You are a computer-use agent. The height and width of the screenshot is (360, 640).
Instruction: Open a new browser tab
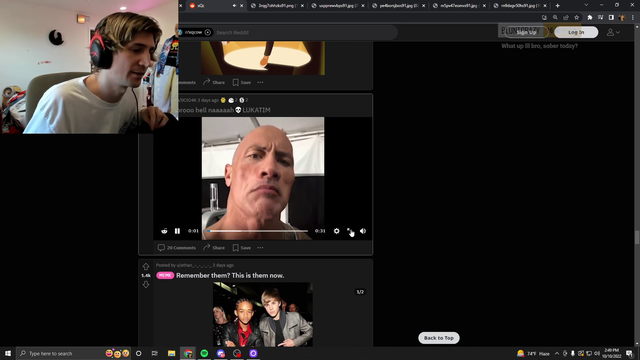558,6
